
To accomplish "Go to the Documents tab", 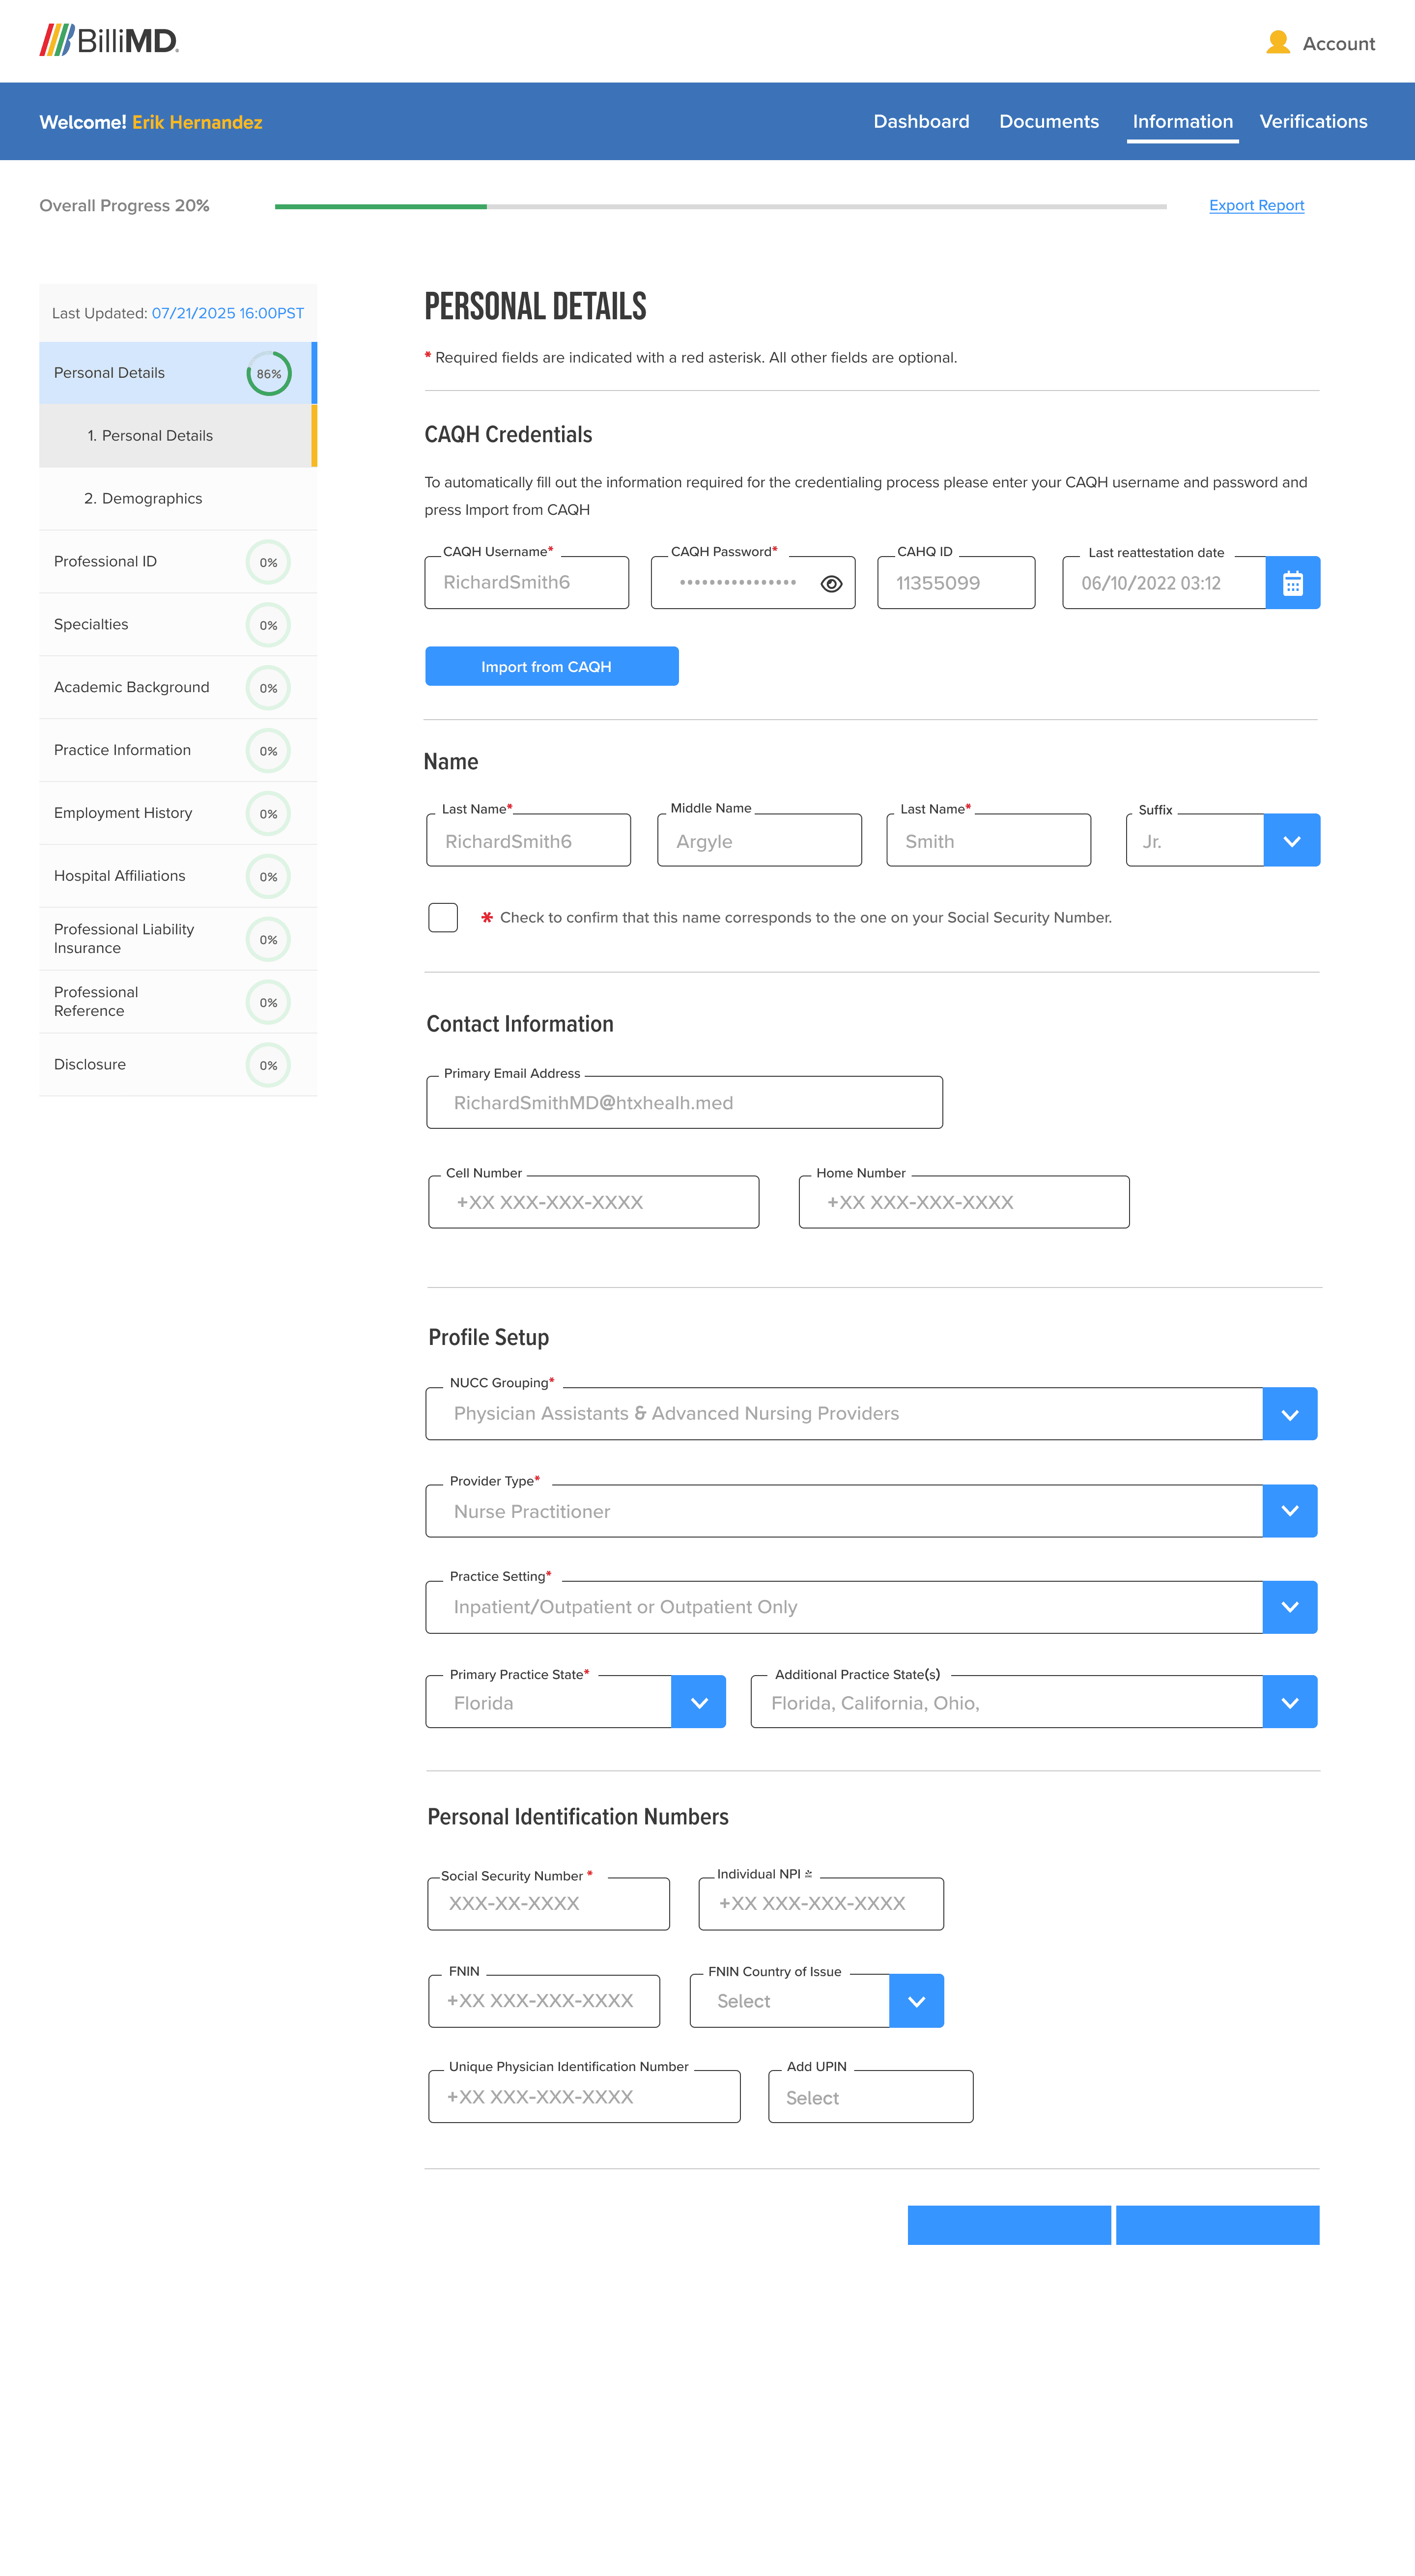I will [x=1049, y=122].
